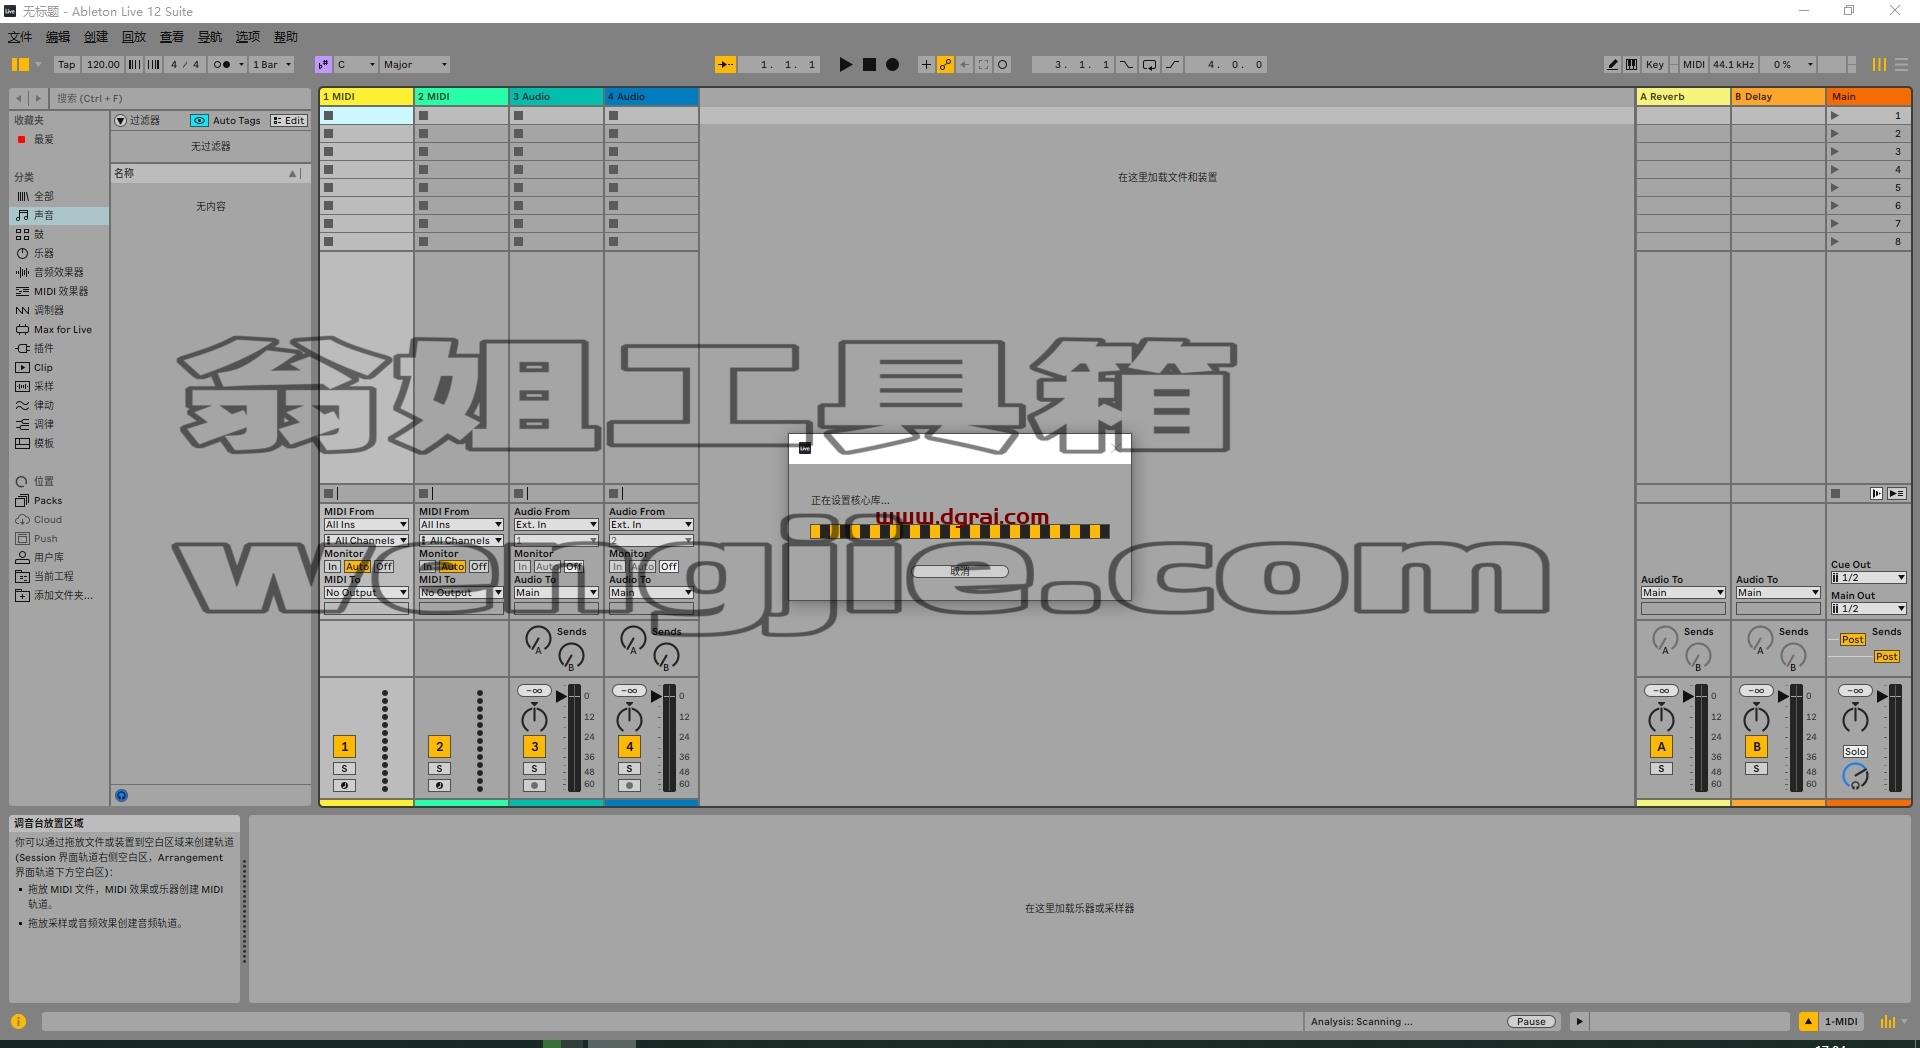Open the 查看 menu
Image resolution: width=1920 pixels, height=1048 pixels.
(172, 37)
